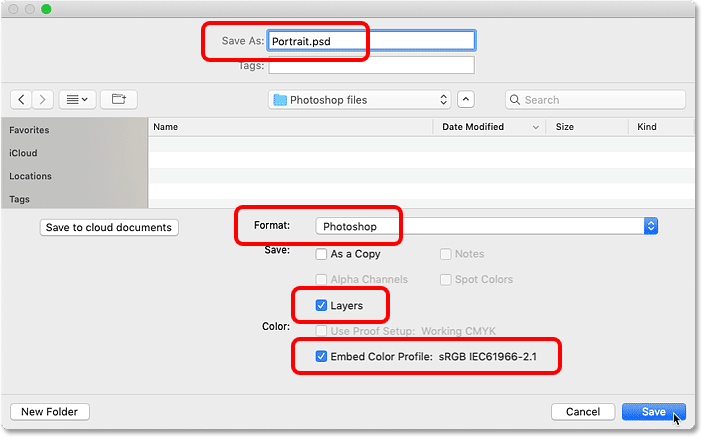Click the Search field

tap(595, 100)
